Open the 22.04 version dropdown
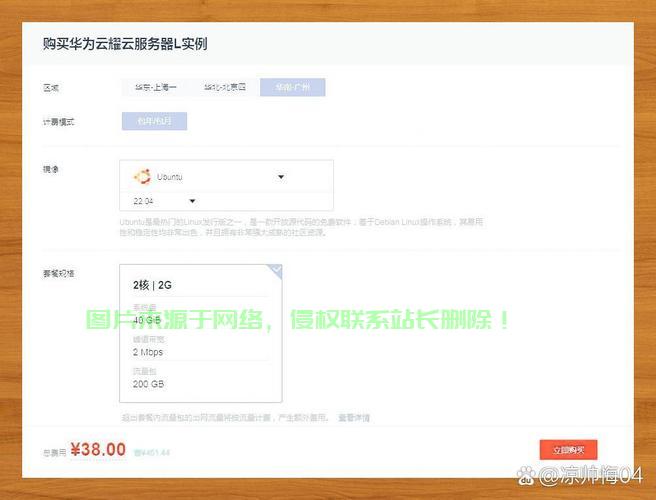This screenshot has width=656, height=500. [164, 201]
